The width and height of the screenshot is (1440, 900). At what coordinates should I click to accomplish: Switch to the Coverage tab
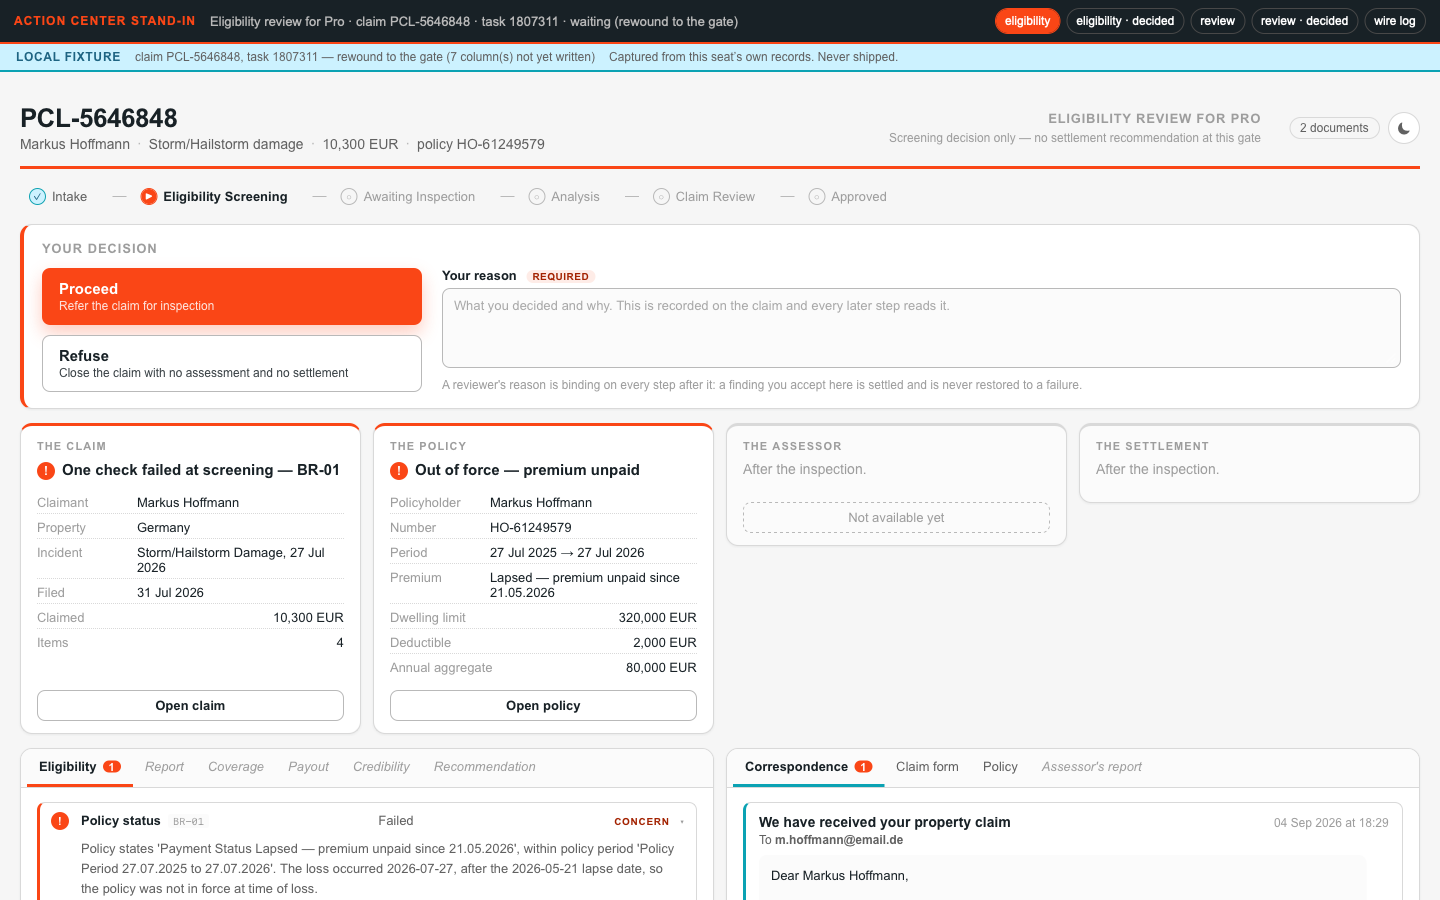click(236, 767)
